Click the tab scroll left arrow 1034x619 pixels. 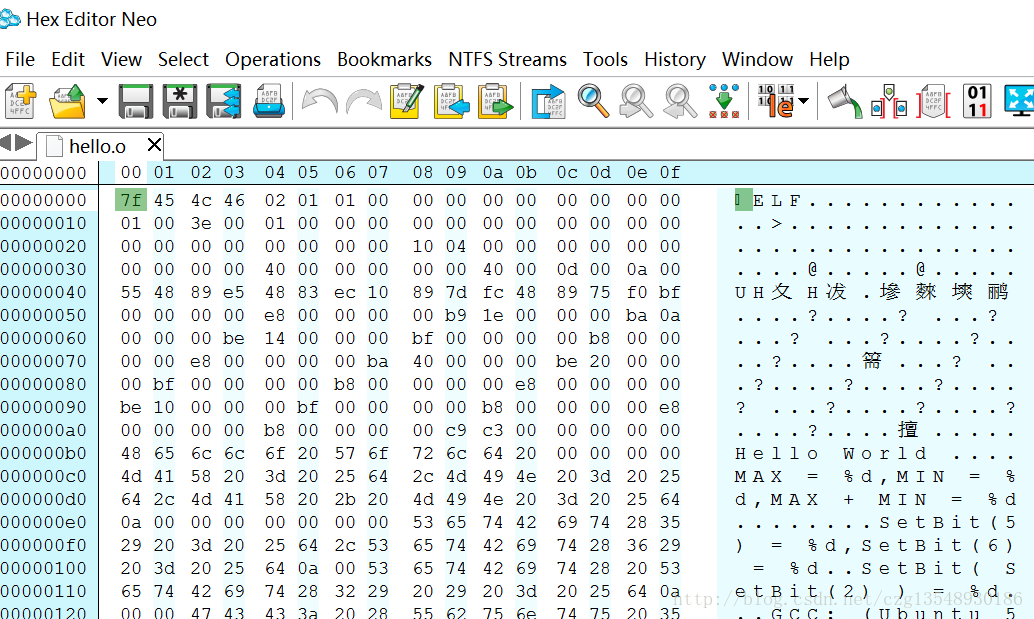tap(6, 142)
